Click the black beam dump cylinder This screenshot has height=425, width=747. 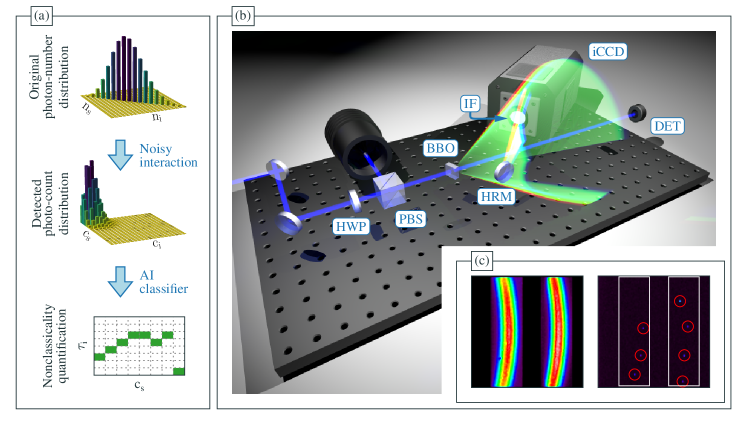(x=358, y=144)
